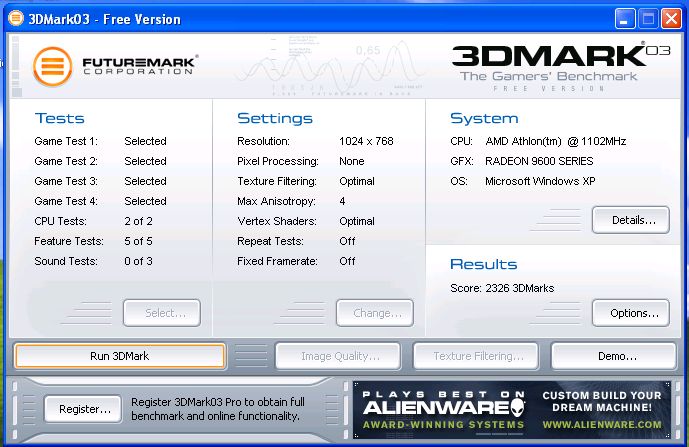The image size is (689, 447).
Task: Click the Fixed Framerate value Off
Action: click(x=347, y=261)
